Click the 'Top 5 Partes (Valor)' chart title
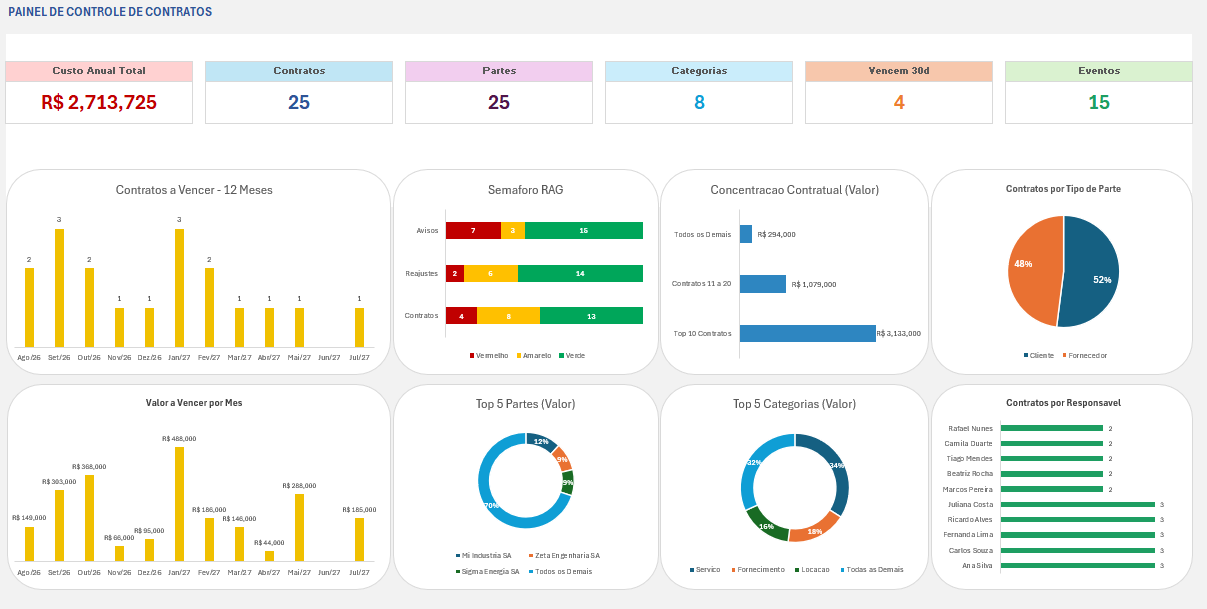Screen dimensions: 1207x609 [526, 404]
